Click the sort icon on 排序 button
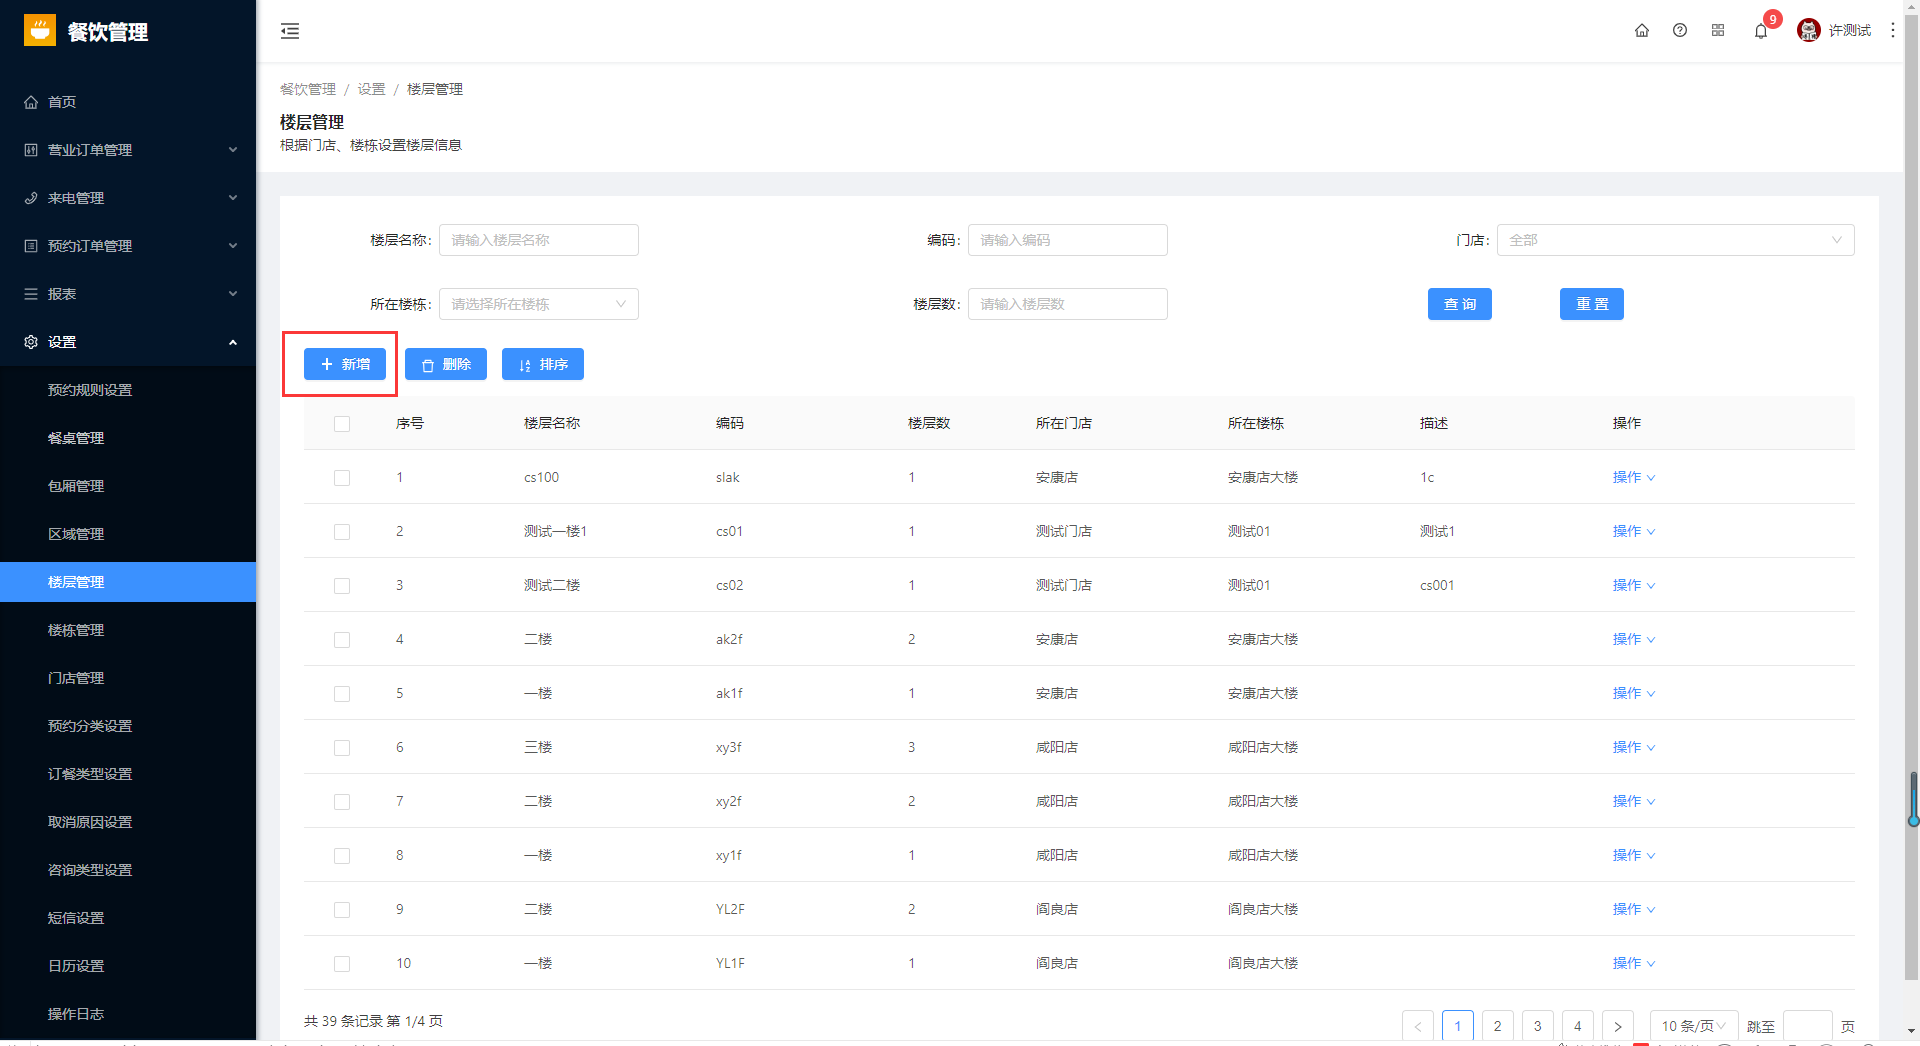Viewport: 1920px width, 1046px height. [x=525, y=365]
